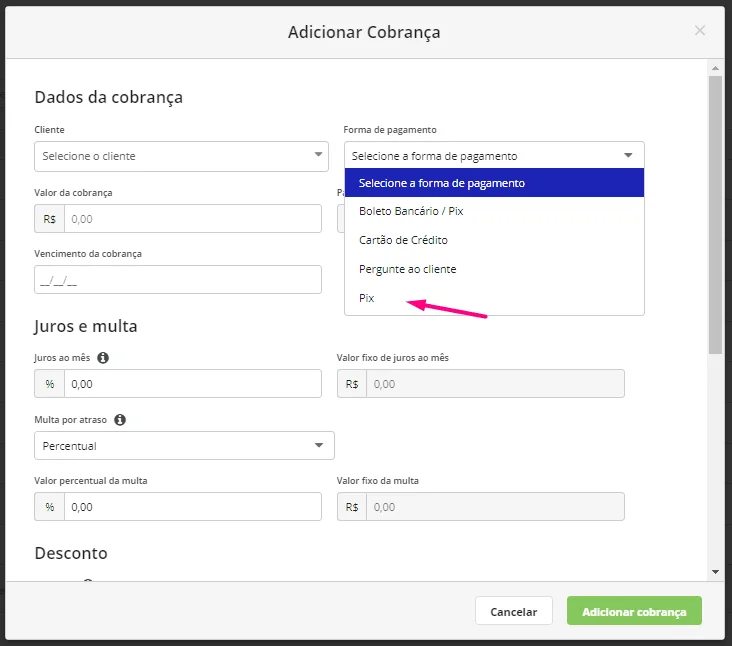This screenshot has height=646, width=732.
Task: Click the info icon beside Multa por atraso
Action: (120, 420)
